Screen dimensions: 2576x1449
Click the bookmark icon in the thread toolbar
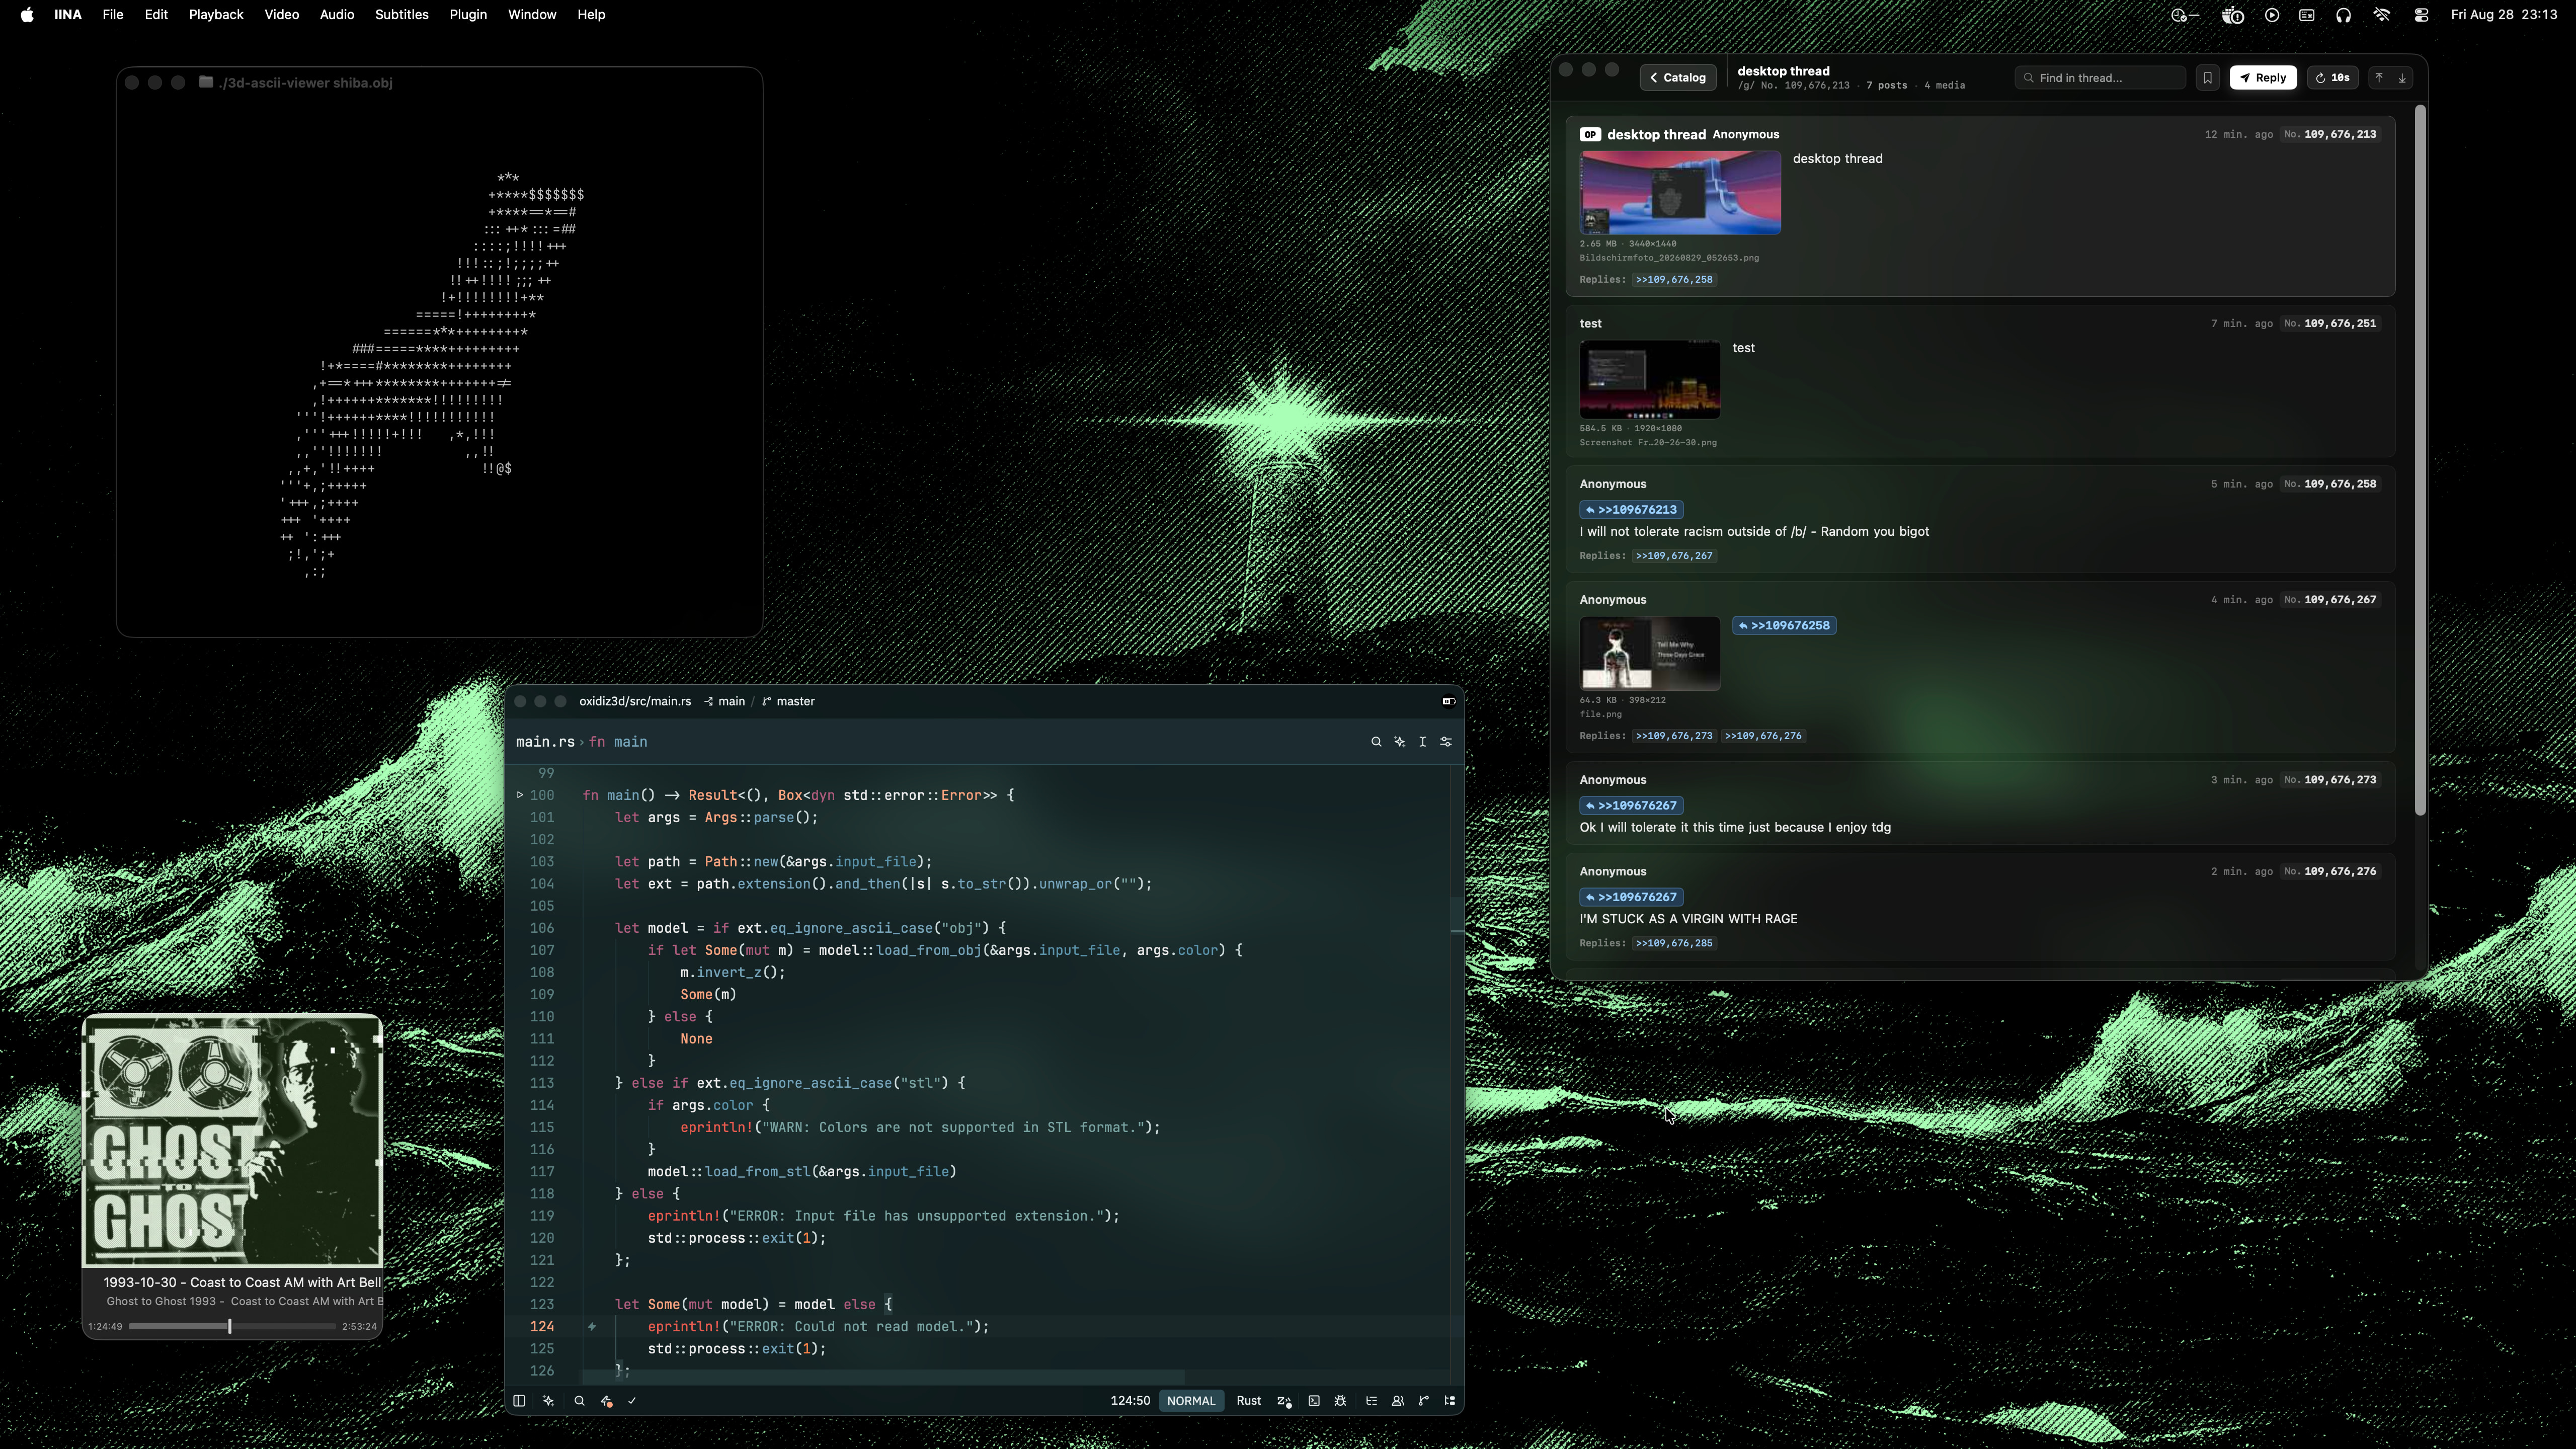tap(2208, 78)
